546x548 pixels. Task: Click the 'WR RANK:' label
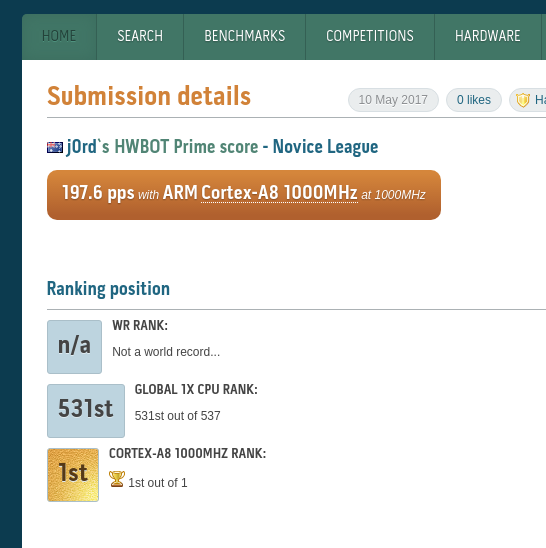point(140,326)
